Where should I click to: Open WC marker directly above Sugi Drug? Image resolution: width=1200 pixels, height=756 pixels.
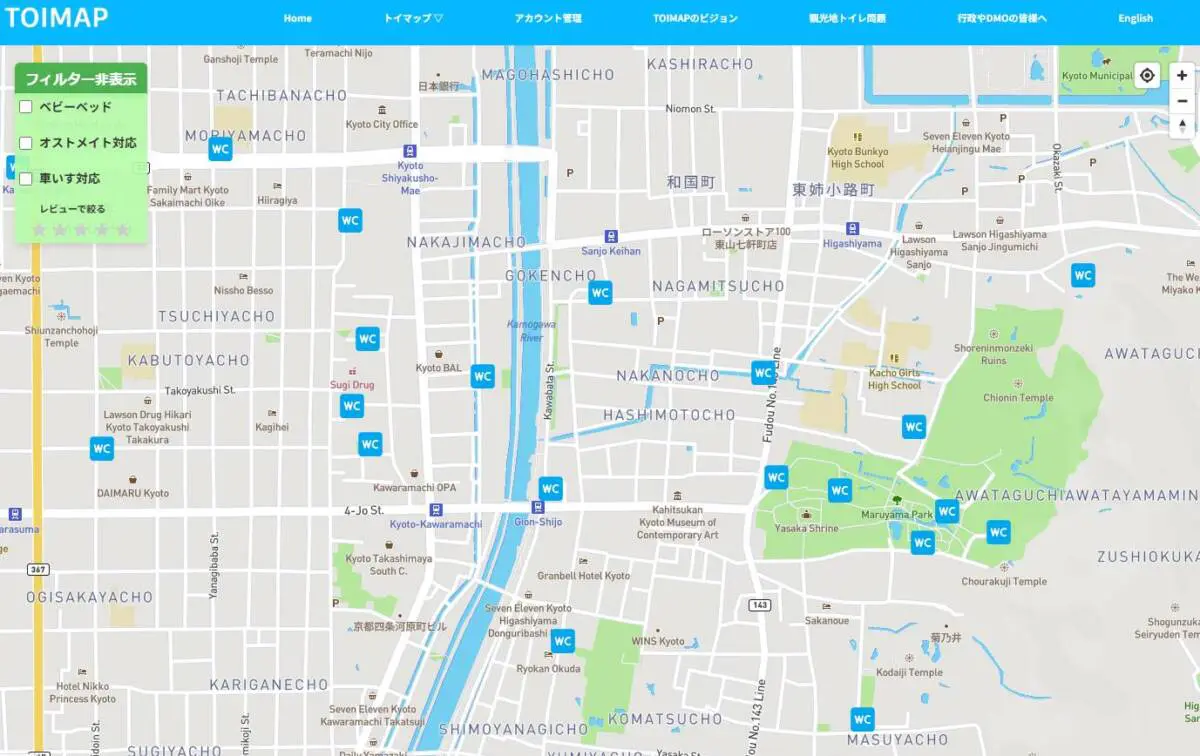368,339
